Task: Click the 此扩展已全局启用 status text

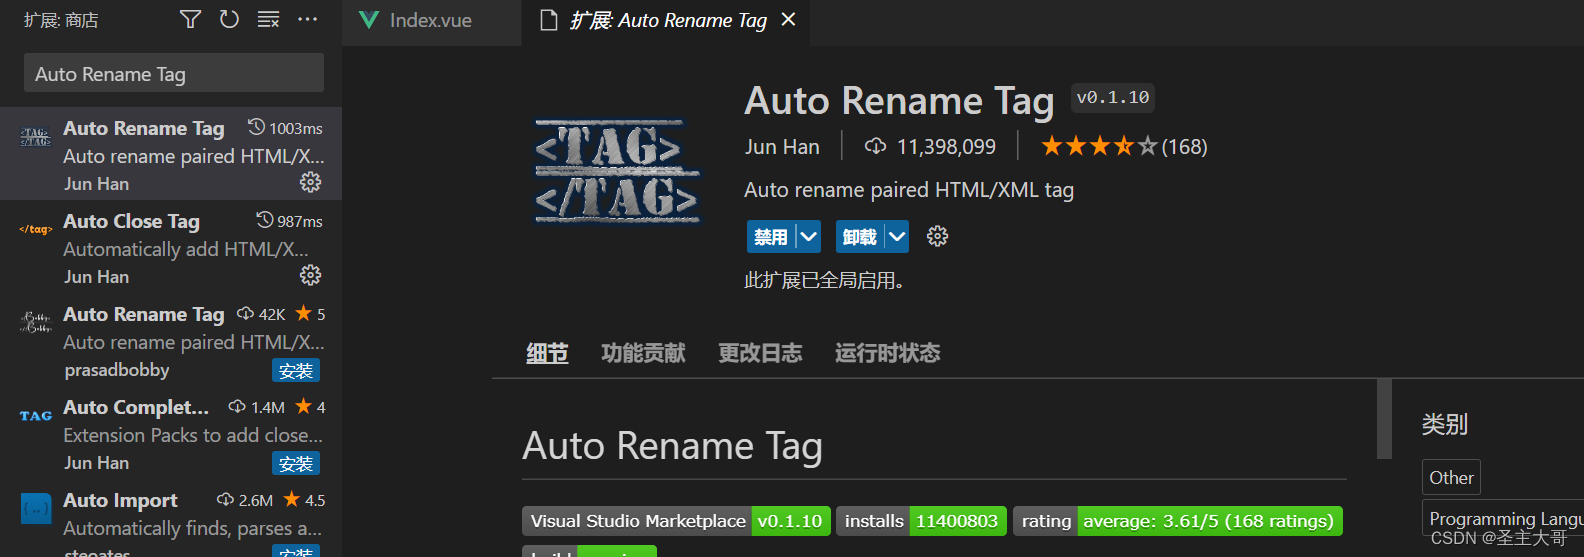Action: point(824,280)
